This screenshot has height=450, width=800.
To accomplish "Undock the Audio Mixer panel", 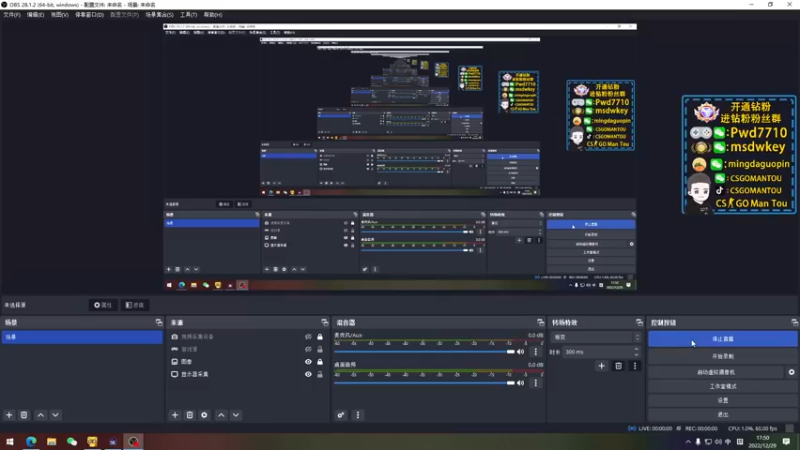I will point(540,322).
